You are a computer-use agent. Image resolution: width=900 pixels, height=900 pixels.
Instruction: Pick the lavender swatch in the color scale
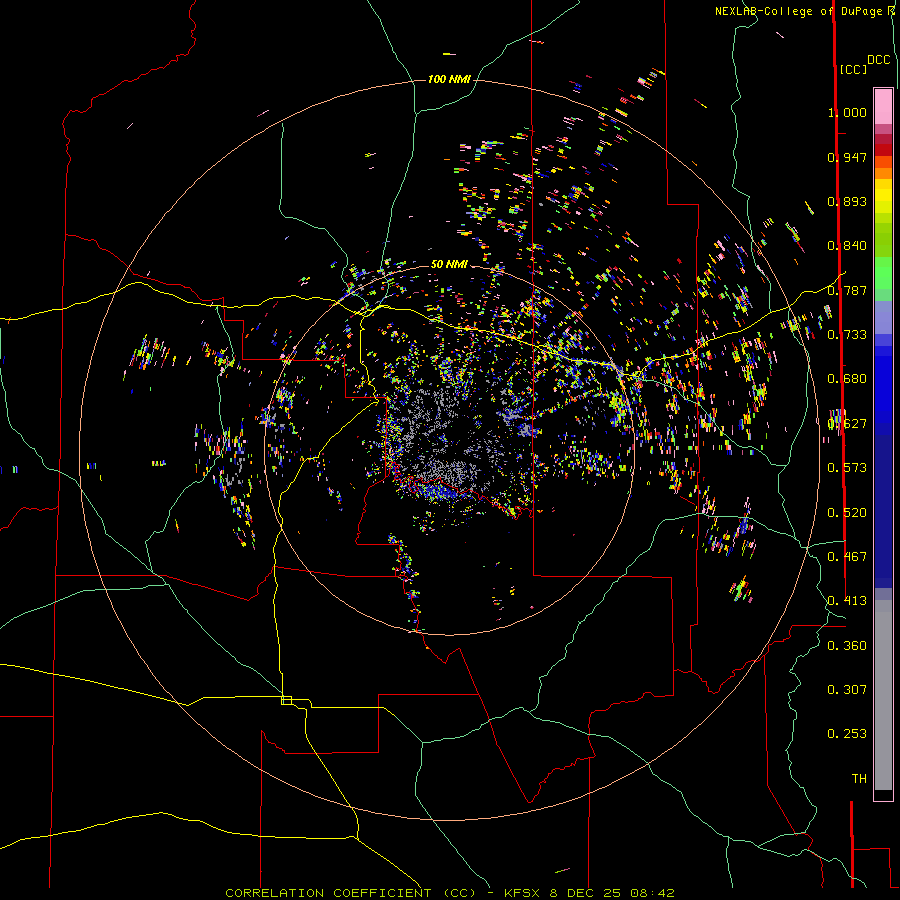883,317
